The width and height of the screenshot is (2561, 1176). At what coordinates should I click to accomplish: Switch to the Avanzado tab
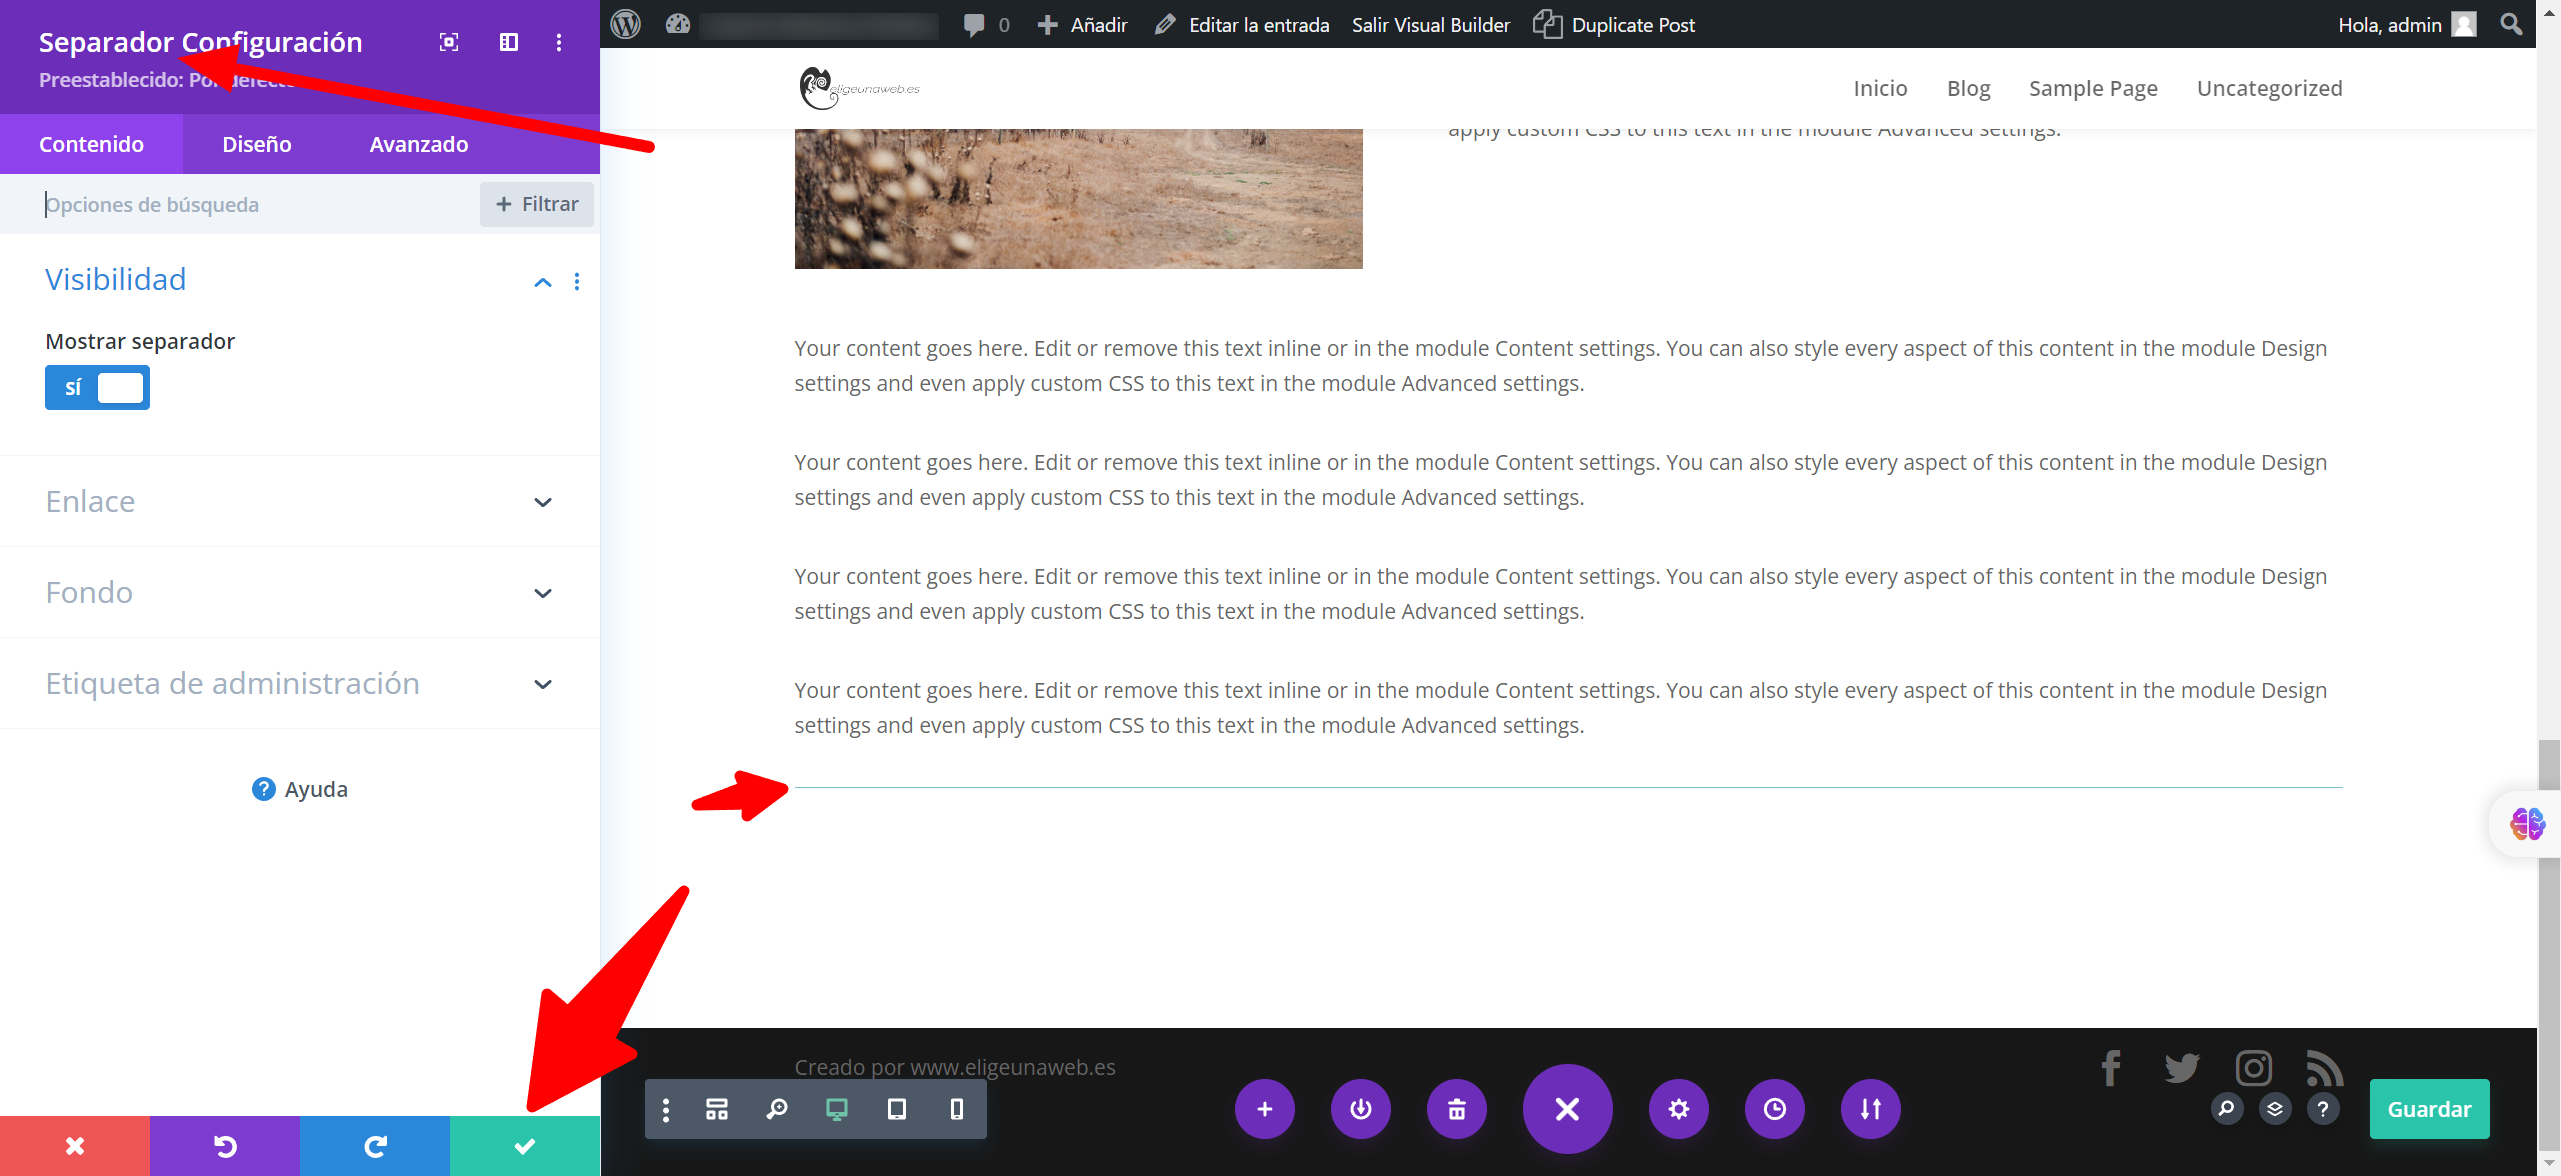pyautogui.click(x=419, y=144)
